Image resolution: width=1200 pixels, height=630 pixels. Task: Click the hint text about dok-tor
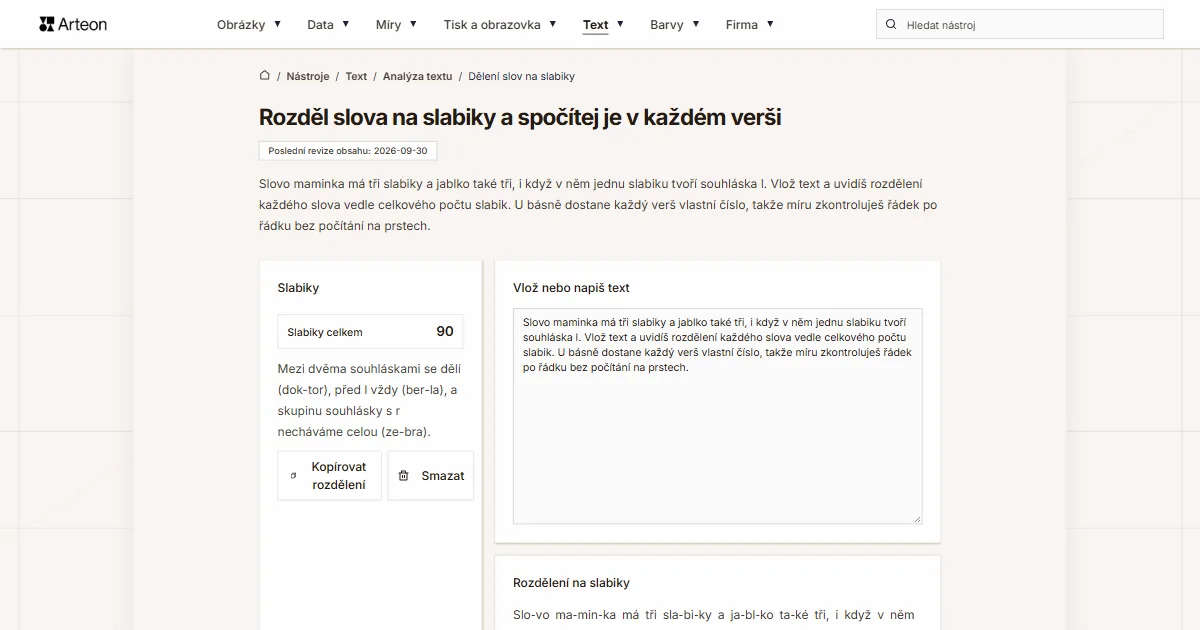coord(369,400)
